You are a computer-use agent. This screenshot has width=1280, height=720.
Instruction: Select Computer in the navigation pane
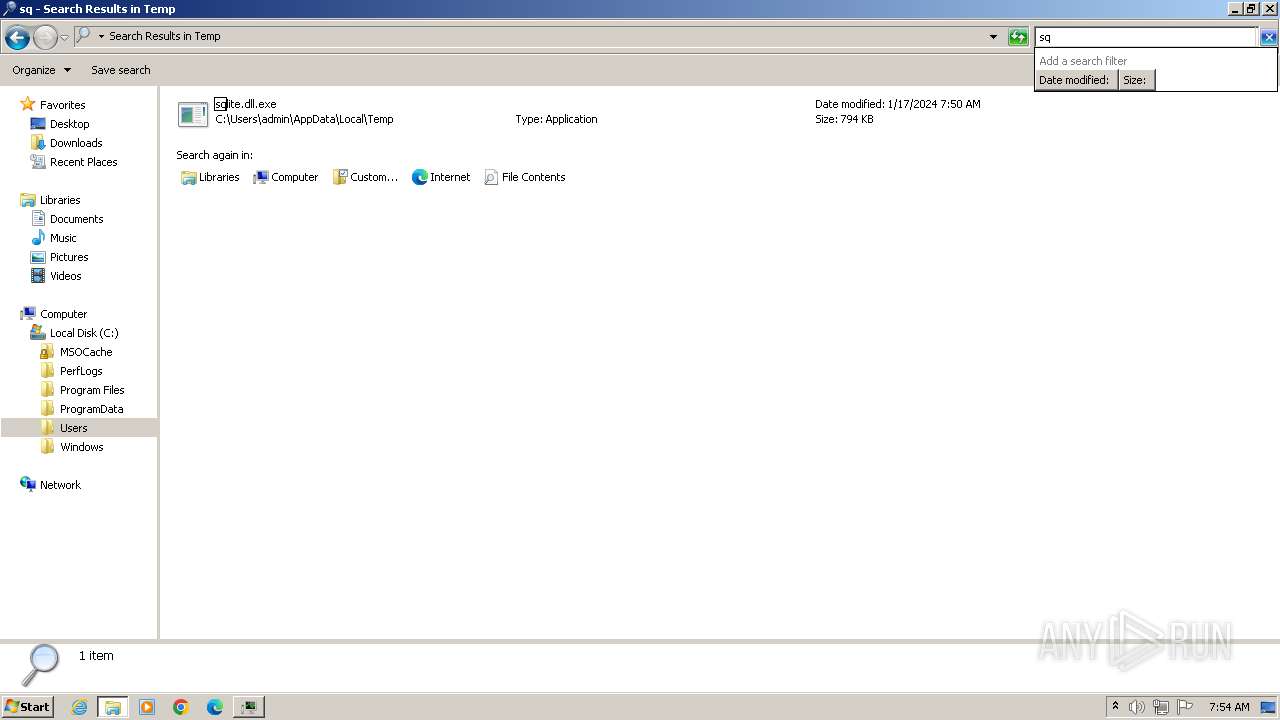pyautogui.click(x=63, y=314)
